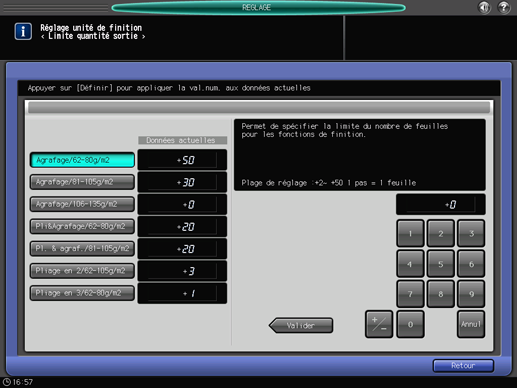The width and height of the screenshot is (517, 388).
Task: Go back with the Retour button
Action: pyautogui.click(x=463, y=366)
